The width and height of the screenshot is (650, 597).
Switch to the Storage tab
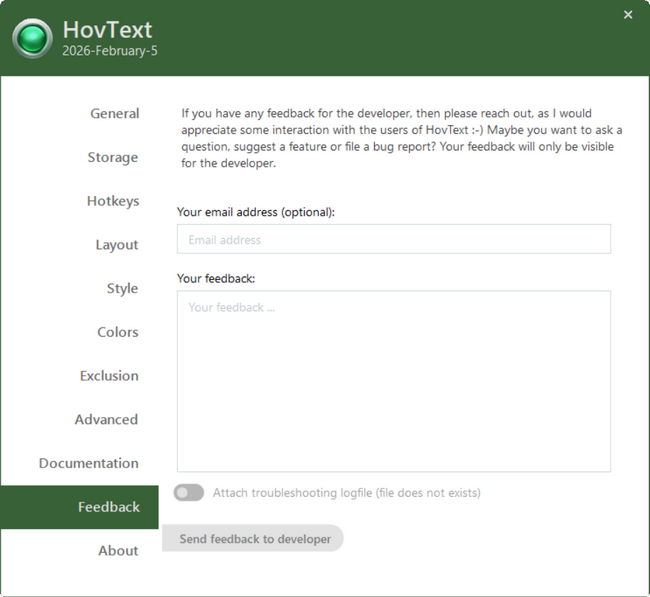[x=112, y=158]
